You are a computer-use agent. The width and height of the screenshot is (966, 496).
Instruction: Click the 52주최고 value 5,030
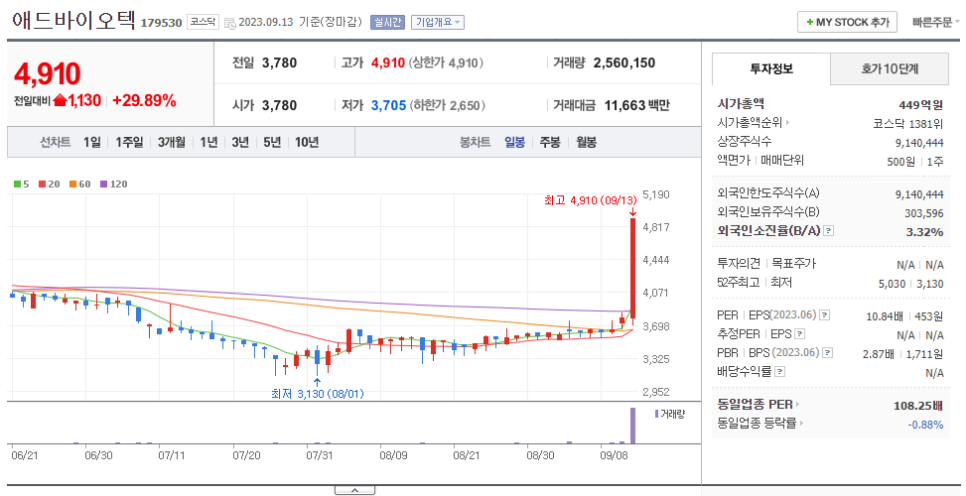pos(891,284)
